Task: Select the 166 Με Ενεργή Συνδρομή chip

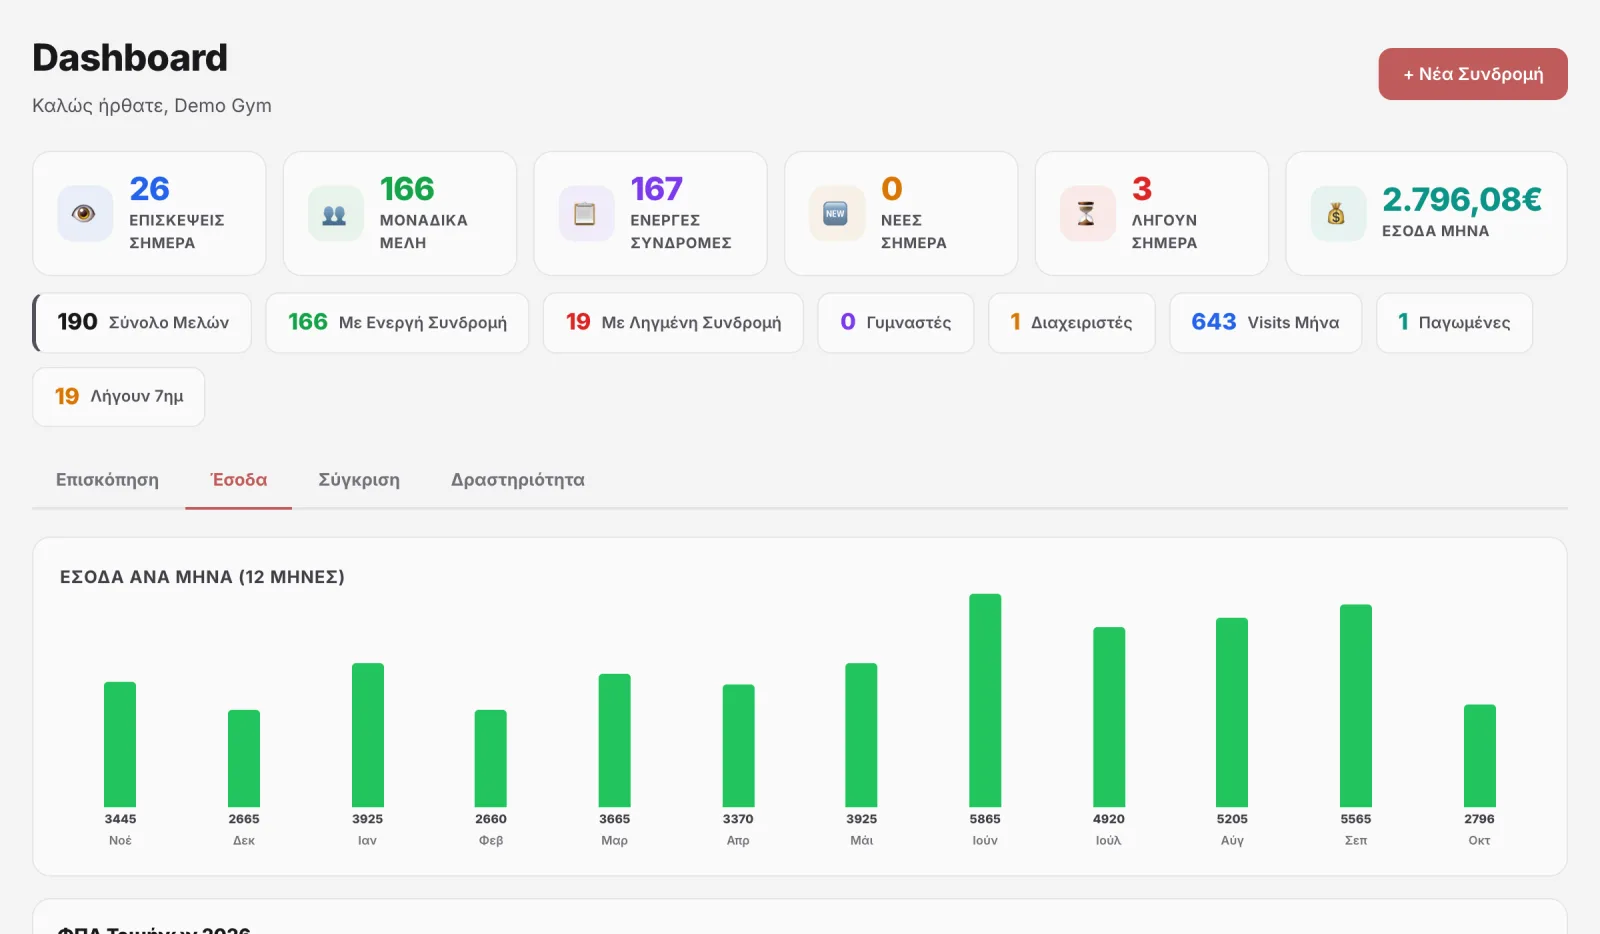Action: 397,322
